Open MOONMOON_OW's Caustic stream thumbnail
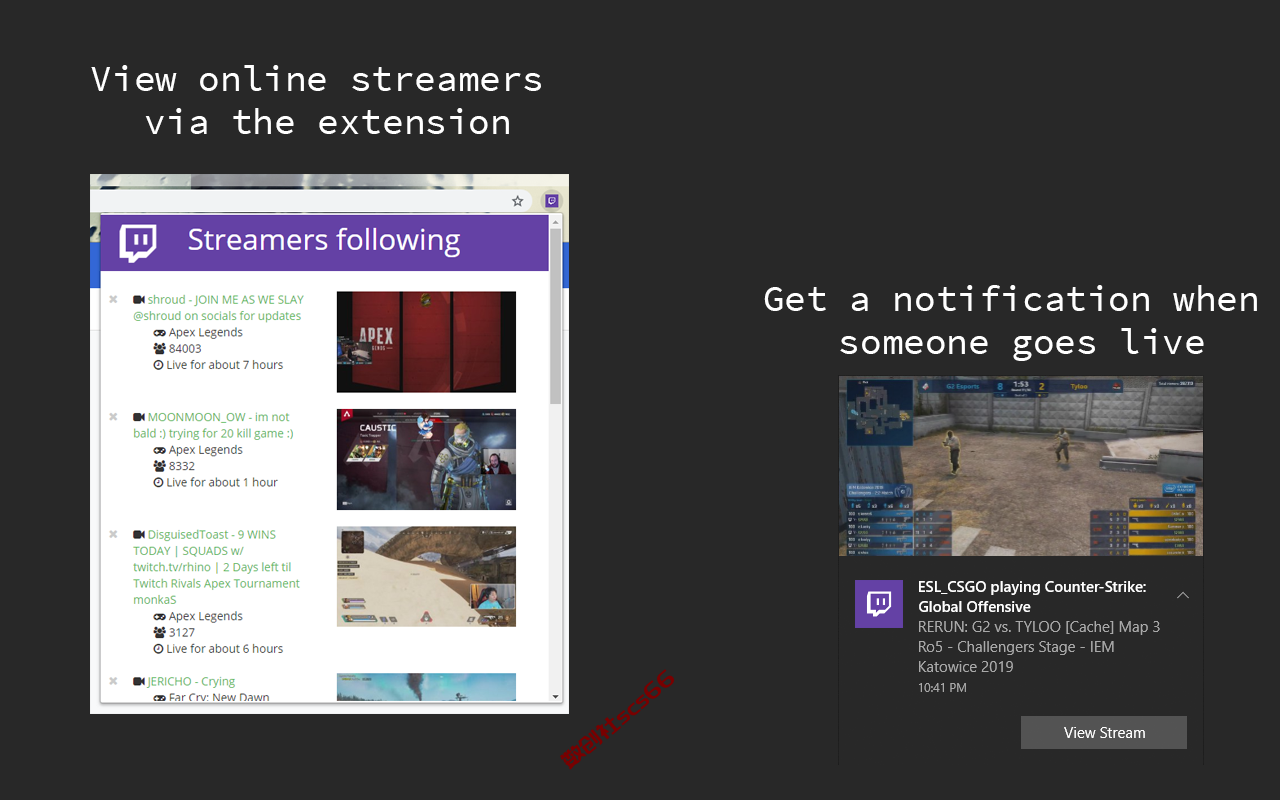Screen dimensions: 1280x800 point(426,459)
